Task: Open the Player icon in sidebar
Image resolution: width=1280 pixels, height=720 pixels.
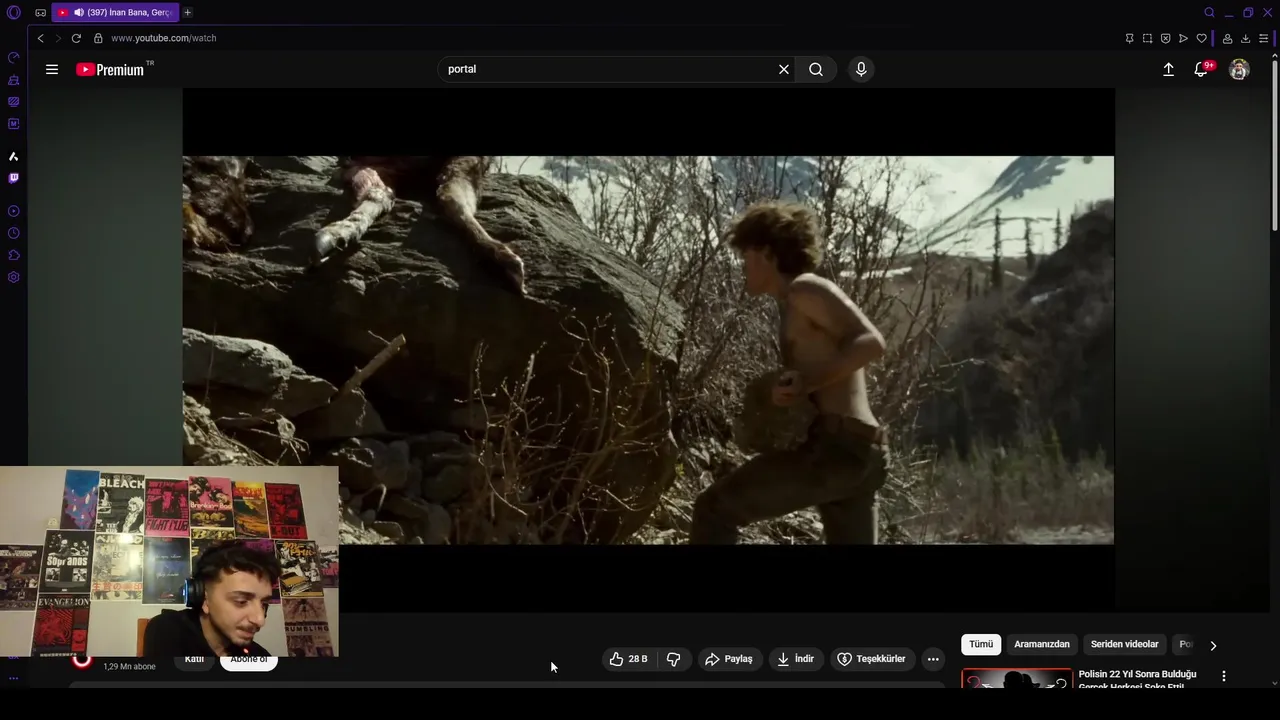Action: (x=13, y=211)
